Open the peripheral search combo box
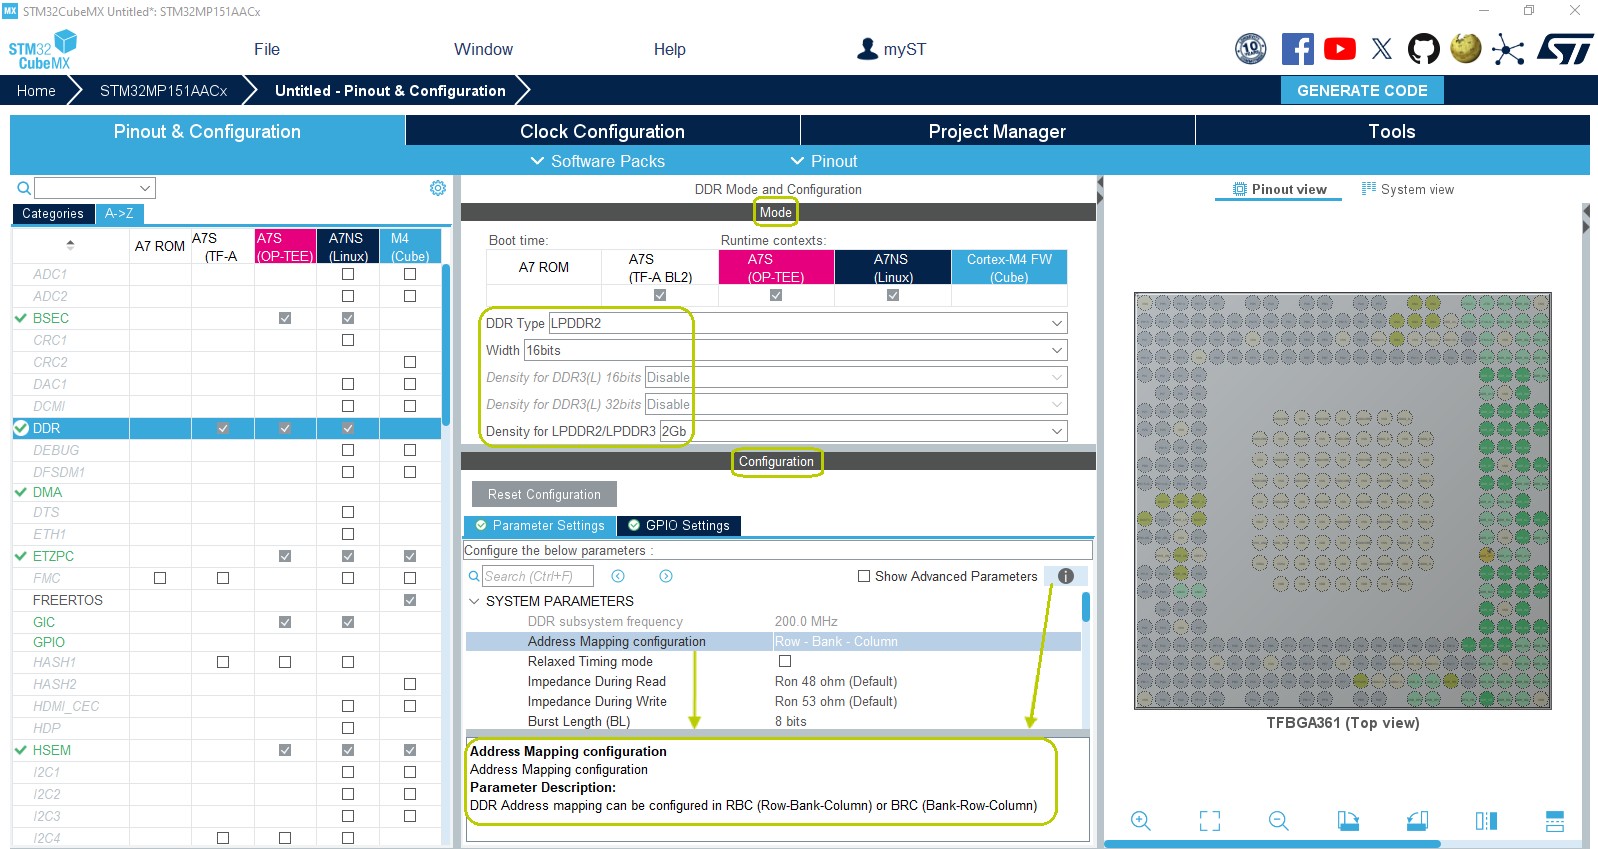 [x=95, y=188]
